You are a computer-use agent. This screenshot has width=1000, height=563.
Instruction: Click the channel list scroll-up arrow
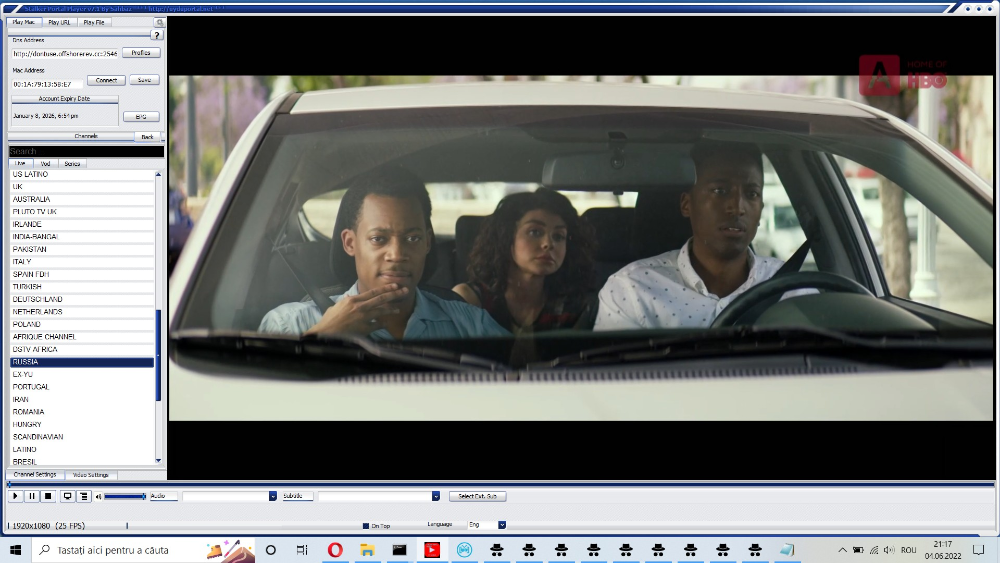pyautogui.click(x=158, y=174)
